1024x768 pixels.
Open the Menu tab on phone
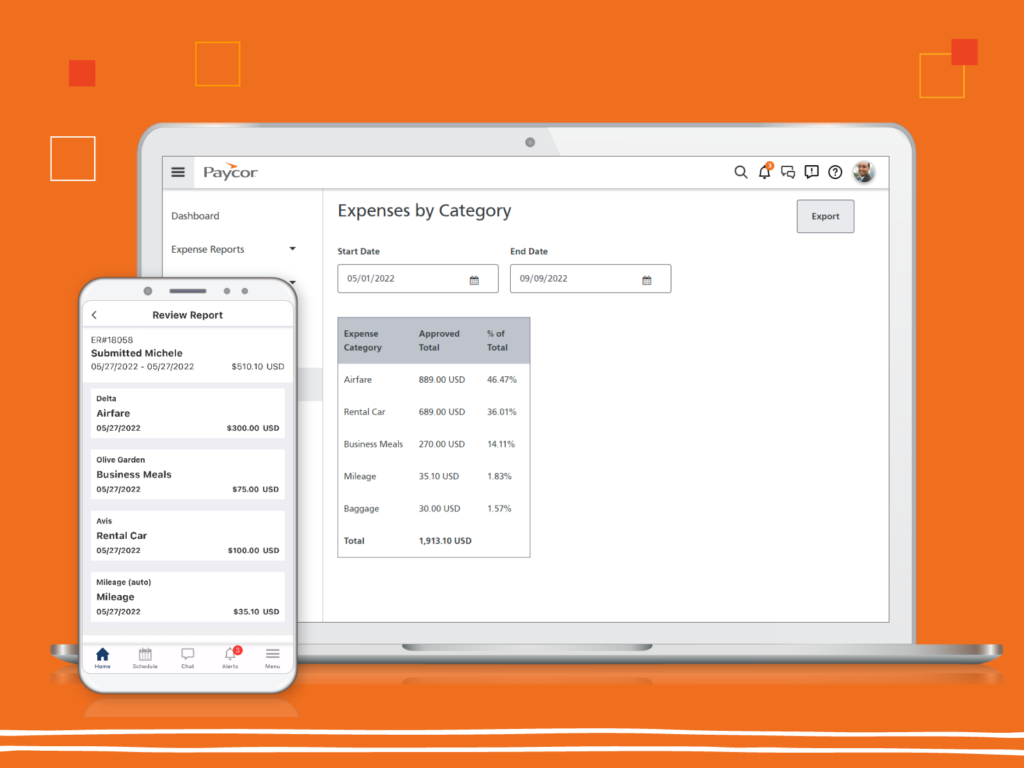tap(272, 658)
